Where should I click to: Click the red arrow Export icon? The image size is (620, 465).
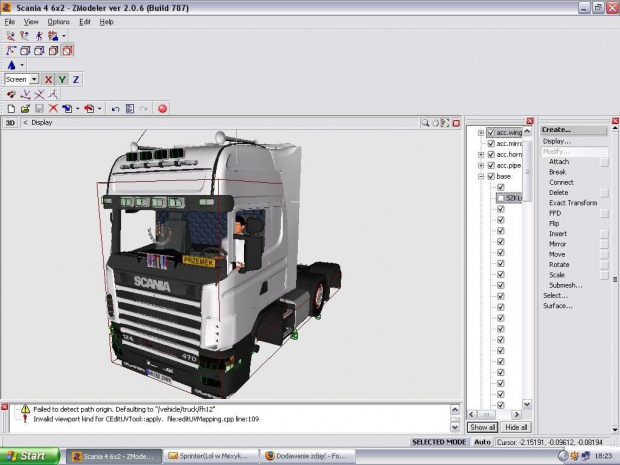click(x=89, y=109)
